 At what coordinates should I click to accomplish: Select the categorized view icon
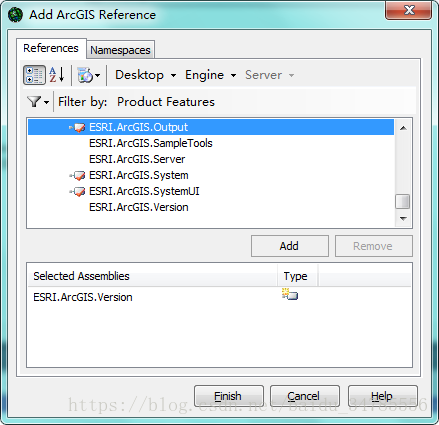tap(34, 75)
